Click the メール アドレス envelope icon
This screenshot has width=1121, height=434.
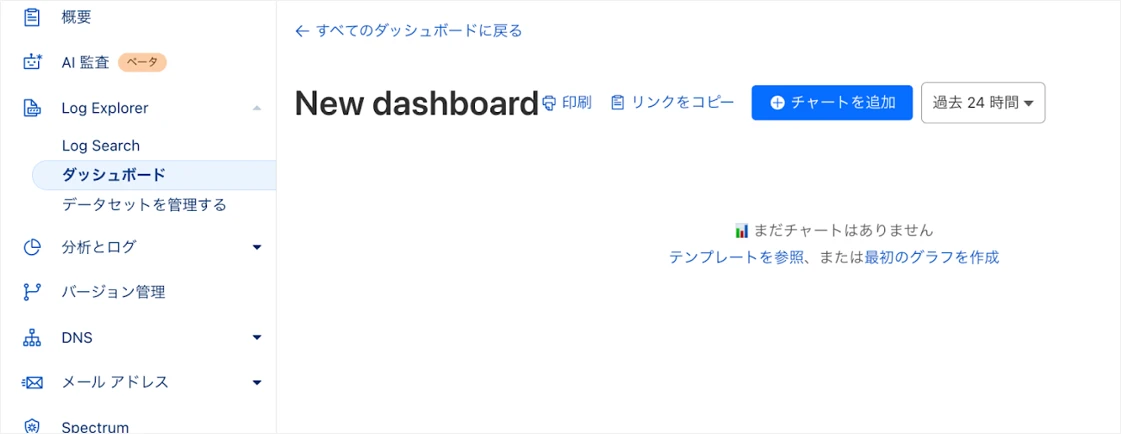pos(32,382)
